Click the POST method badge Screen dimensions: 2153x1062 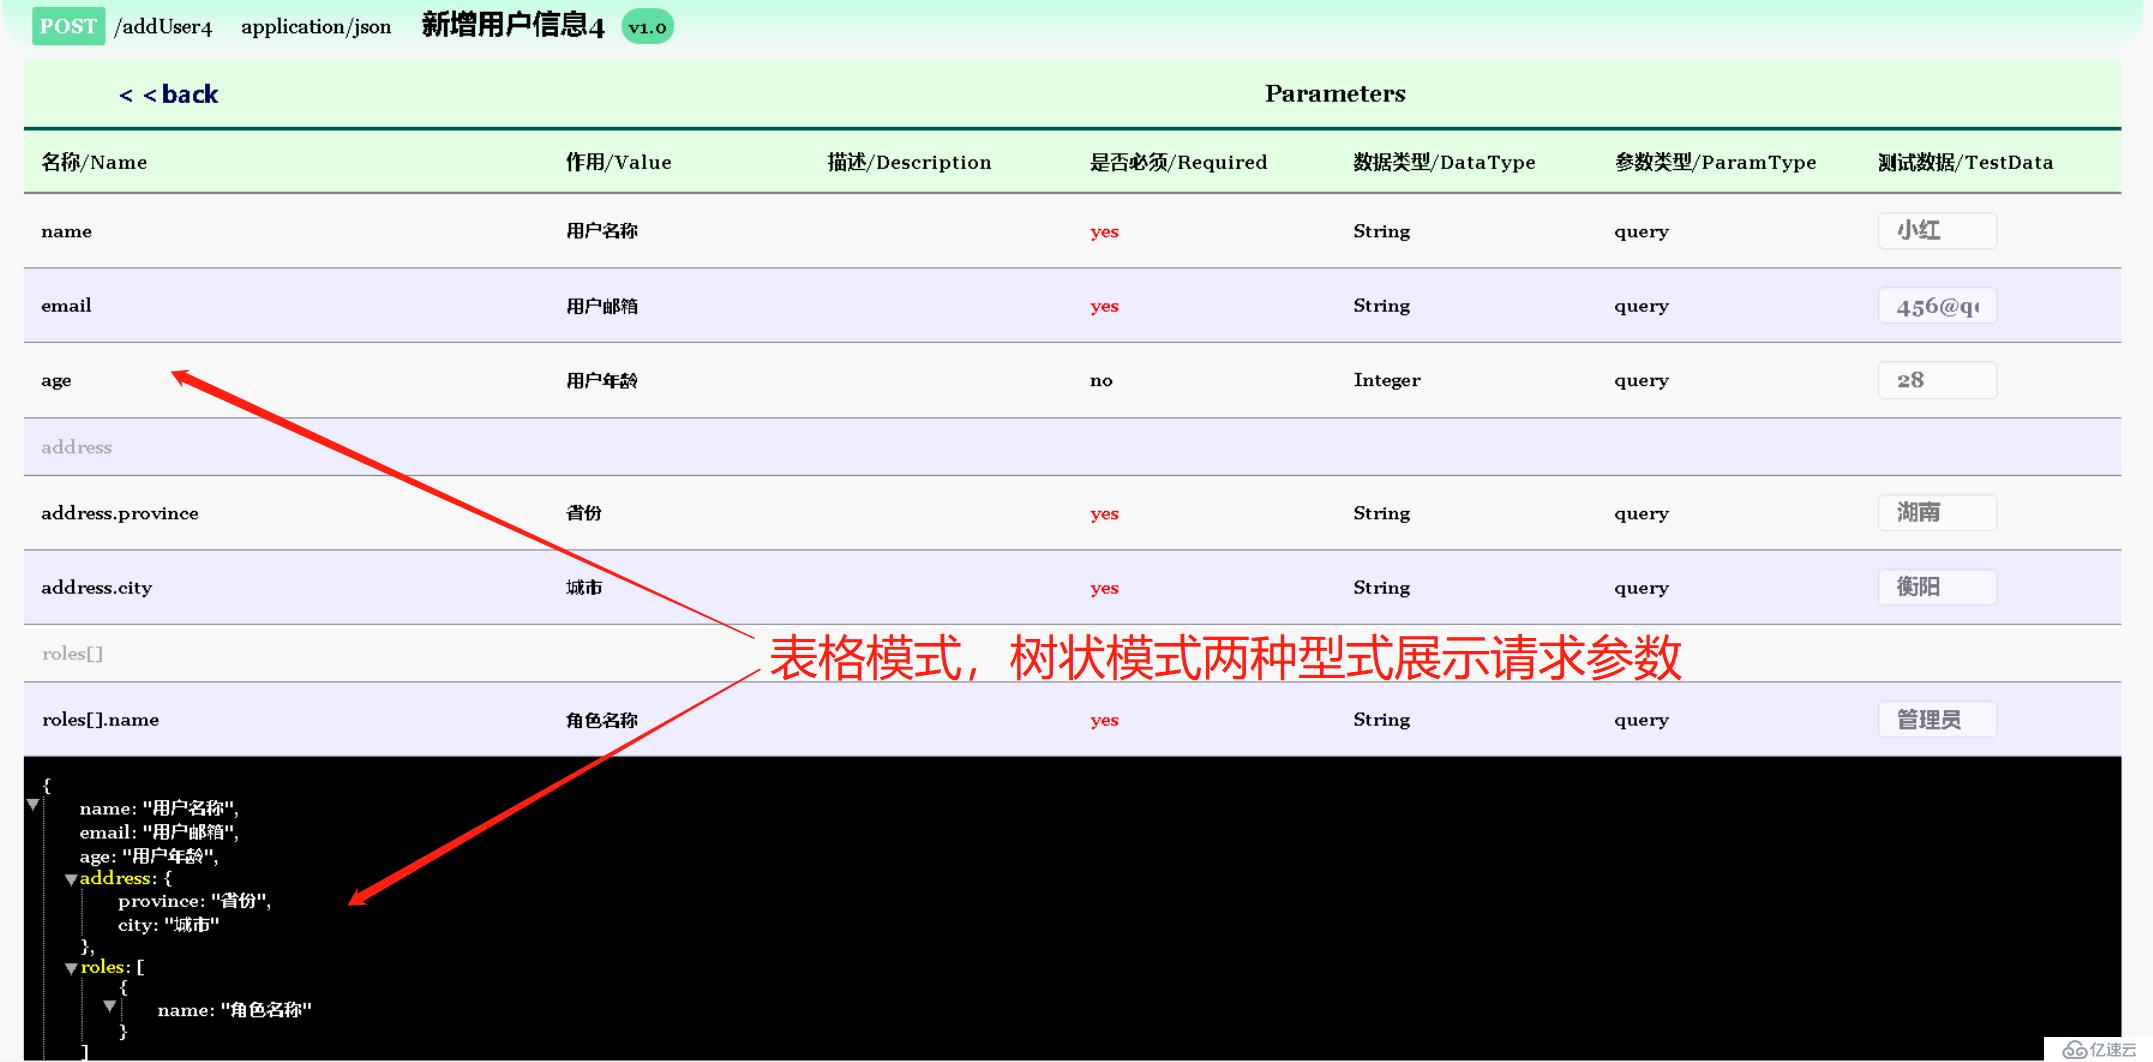point(68,26)
